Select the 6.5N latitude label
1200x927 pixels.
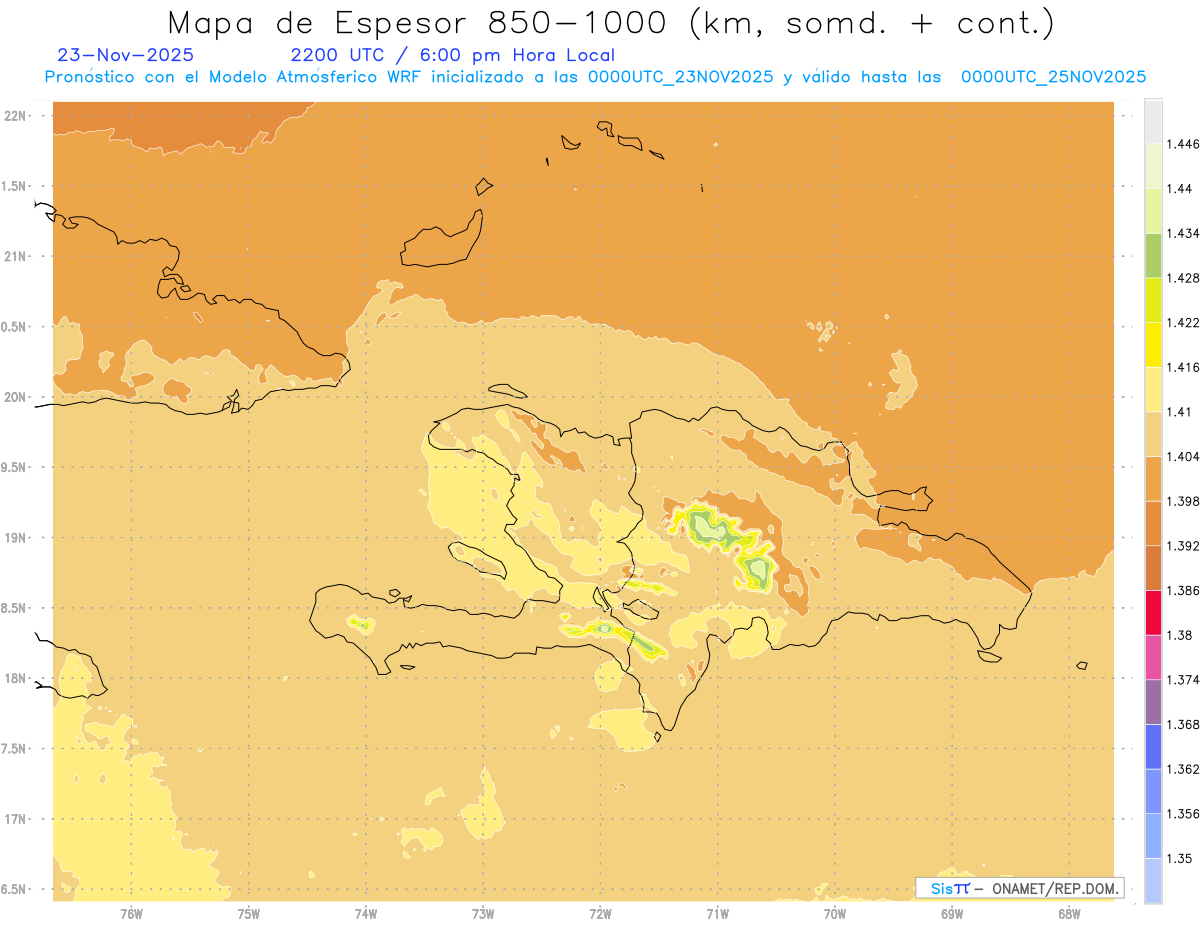pyautogui.click(x=13, y=890)
